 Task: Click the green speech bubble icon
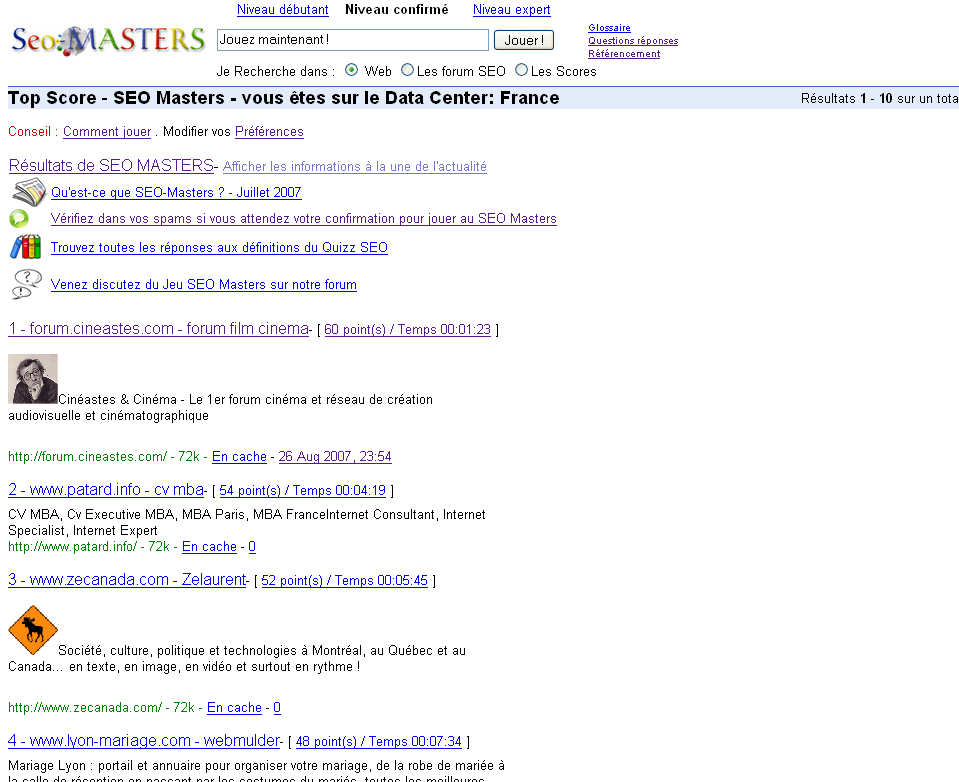pos(19,218)
